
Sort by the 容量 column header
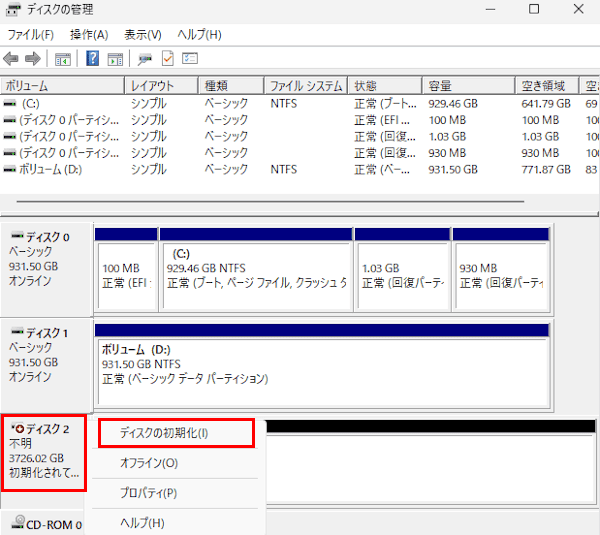point(469,85)
